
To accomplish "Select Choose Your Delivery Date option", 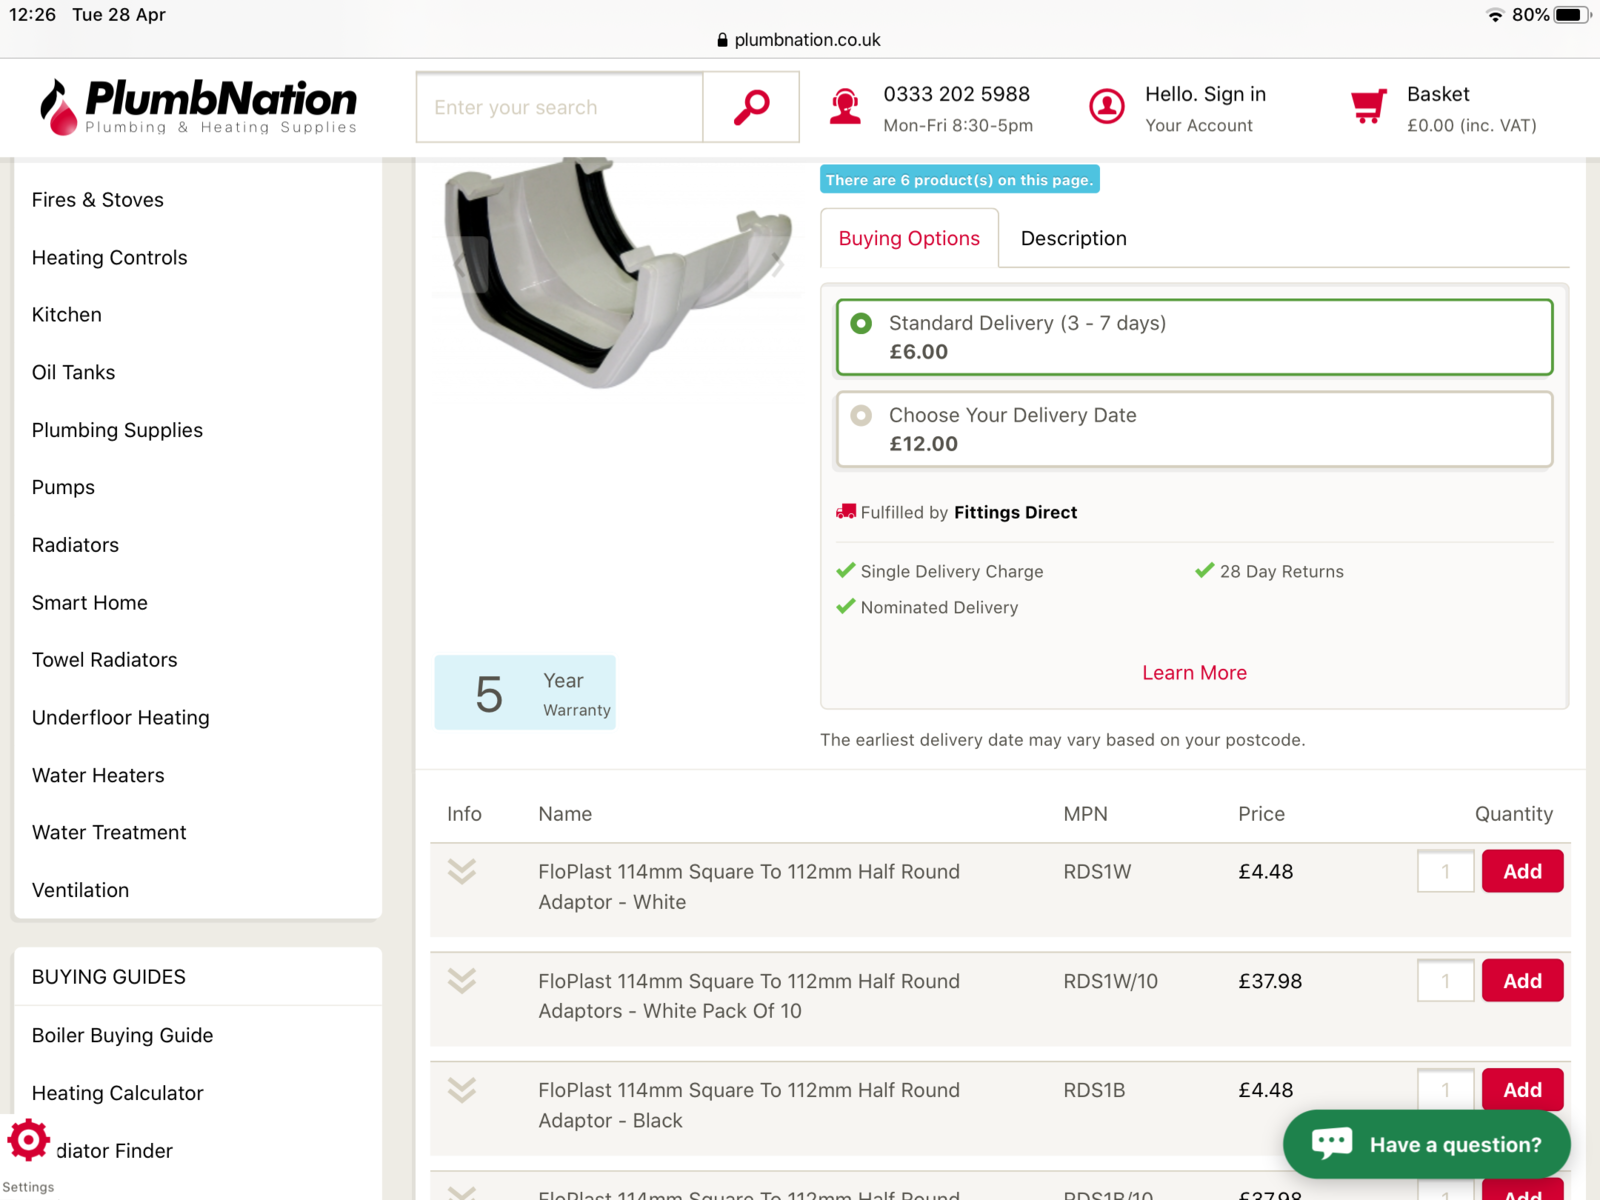I will 861,415.
